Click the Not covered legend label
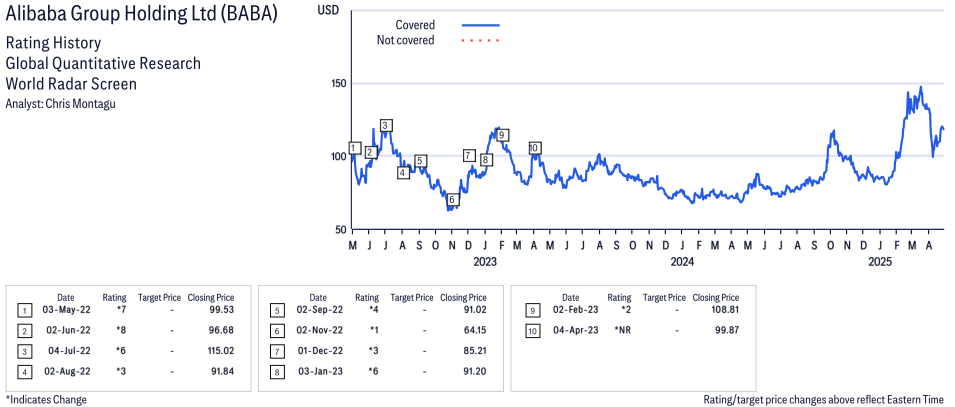Image resolution: width=955 pixels, height=407 pixels. coord(406,40)
